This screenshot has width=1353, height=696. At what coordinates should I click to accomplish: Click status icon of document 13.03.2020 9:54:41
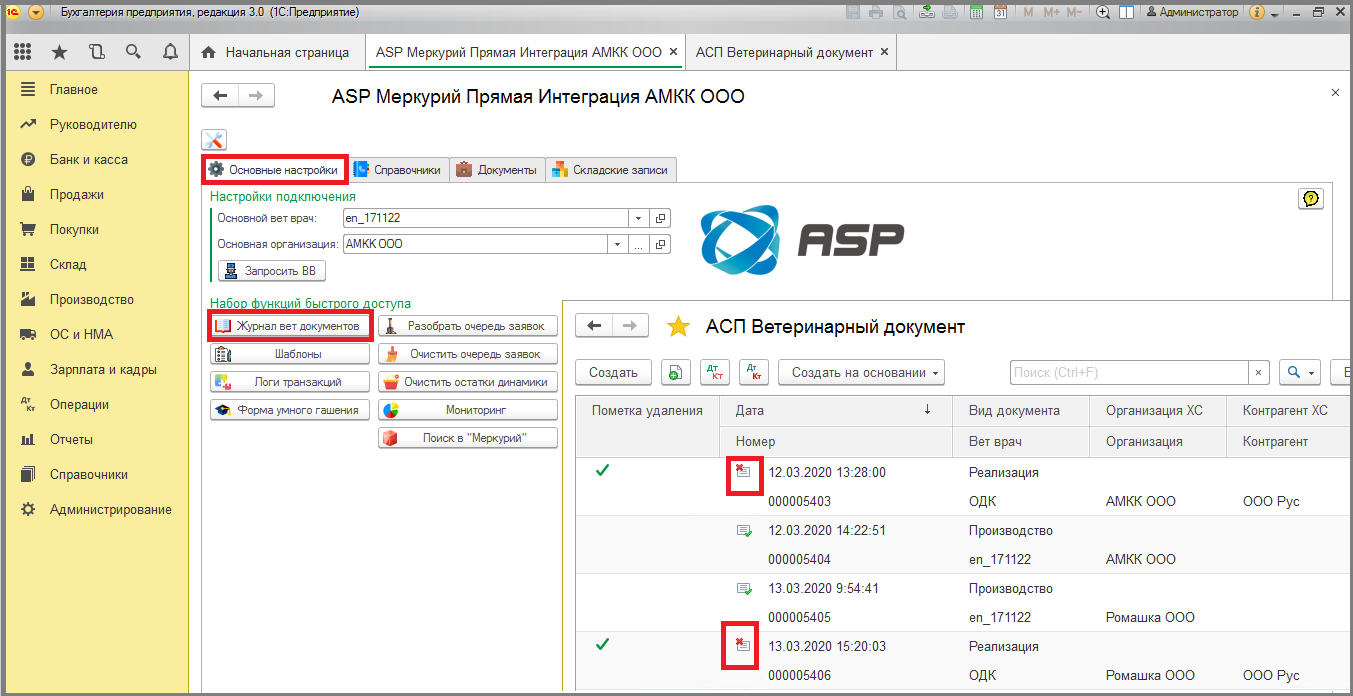click(743, 588)
